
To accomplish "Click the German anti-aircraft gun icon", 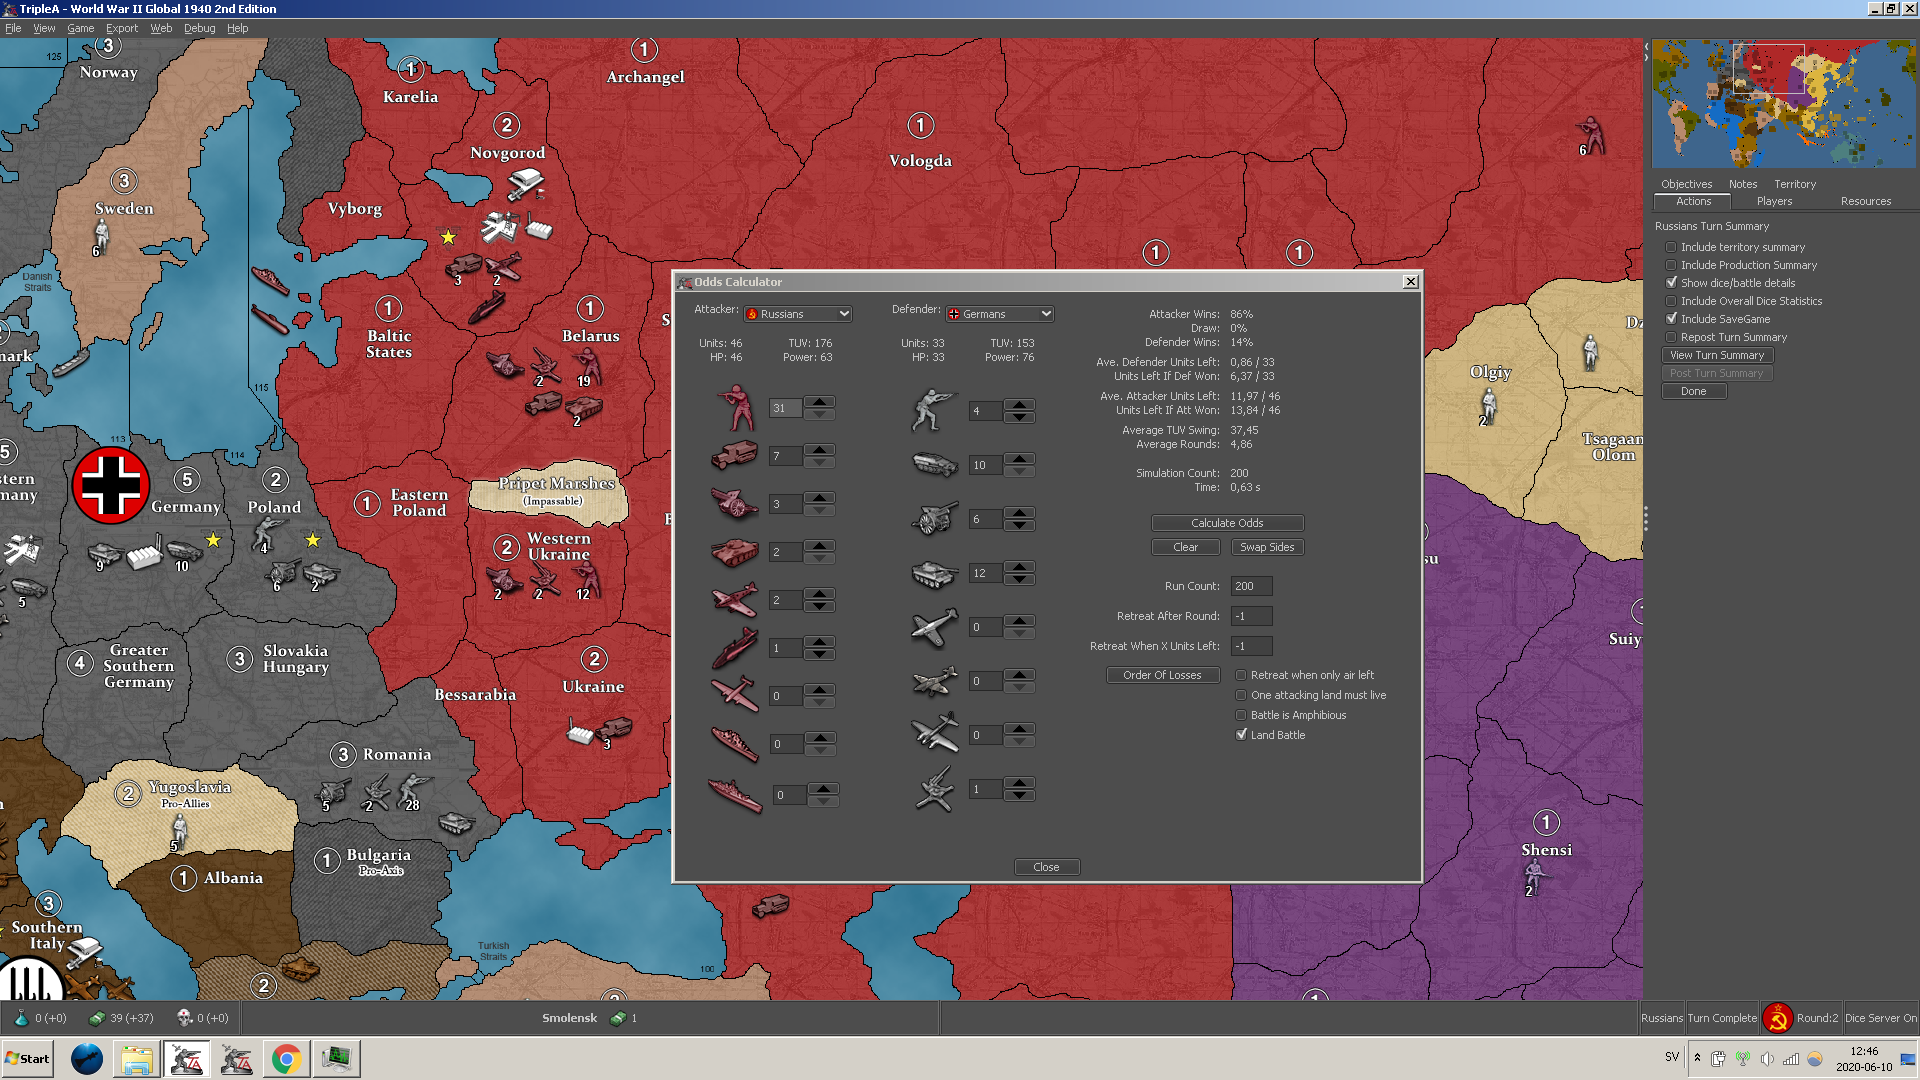I will click(934, 789).
